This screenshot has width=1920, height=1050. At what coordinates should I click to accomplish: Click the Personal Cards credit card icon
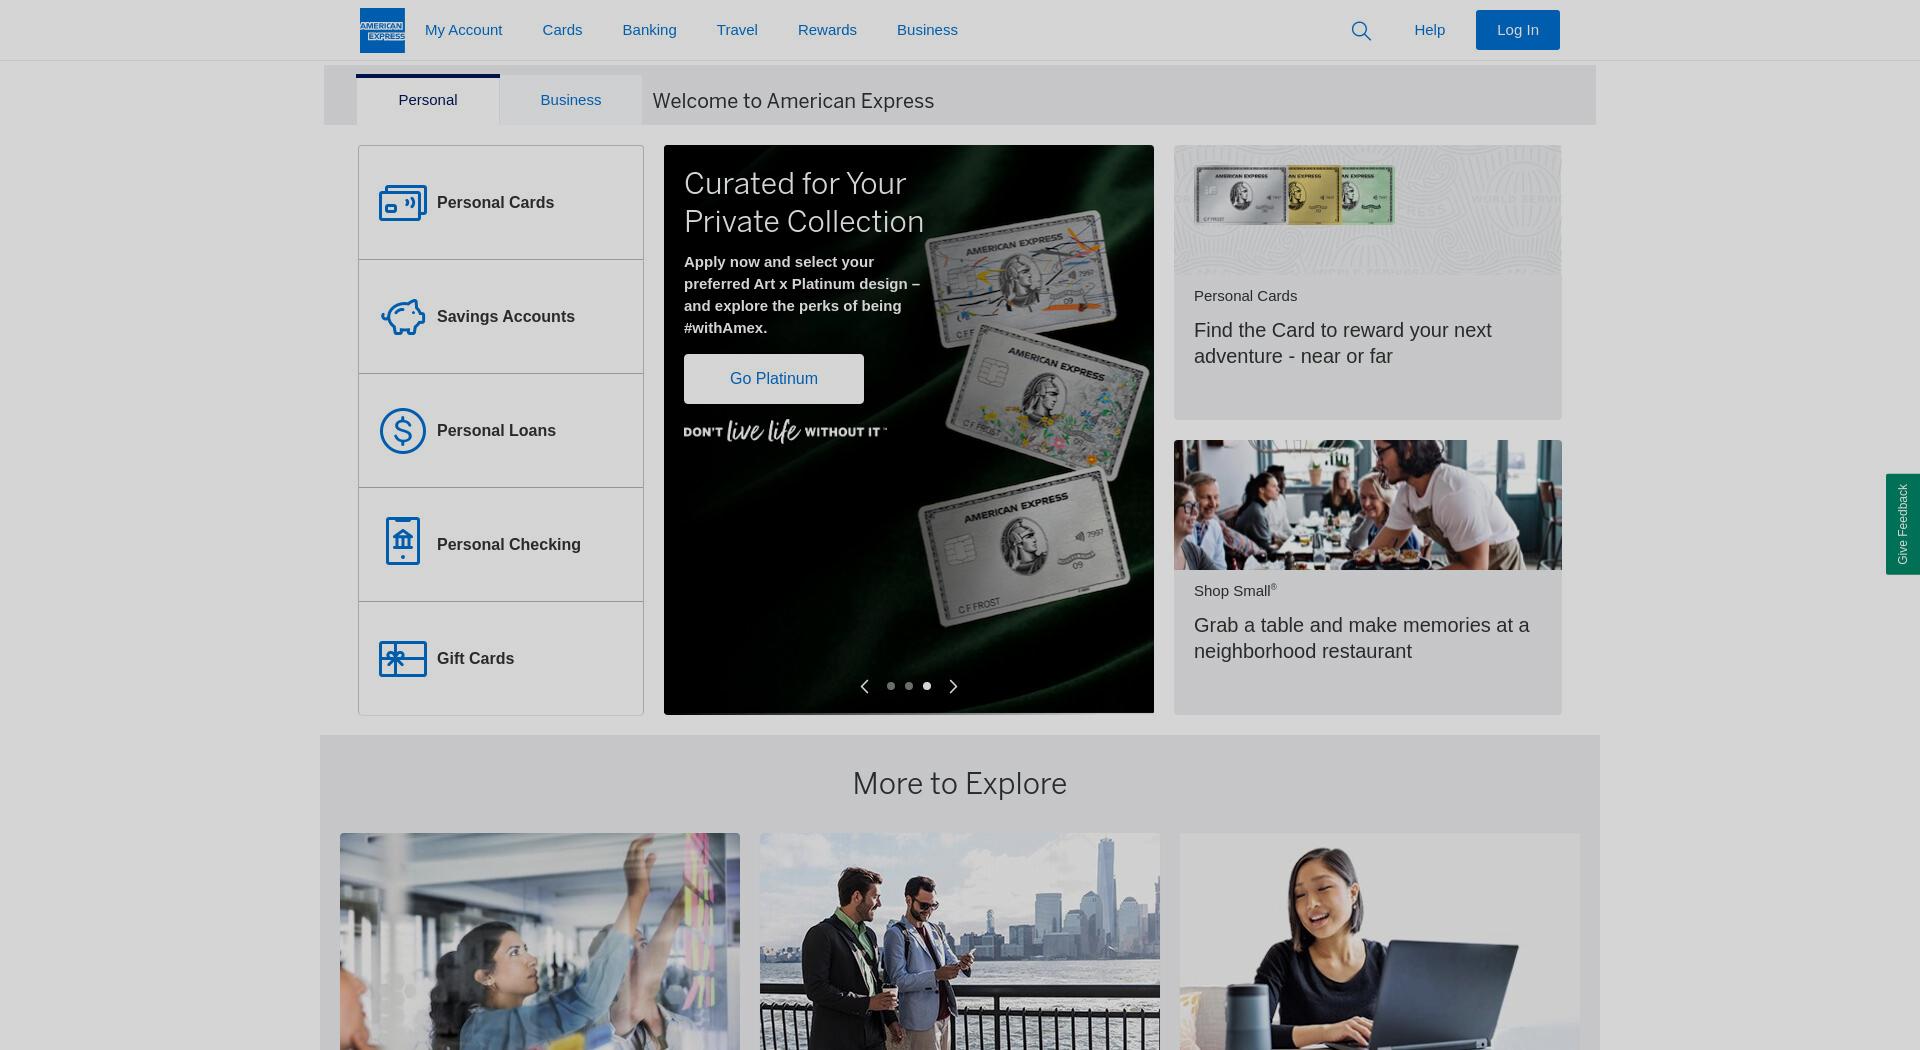tap(403, 203)
